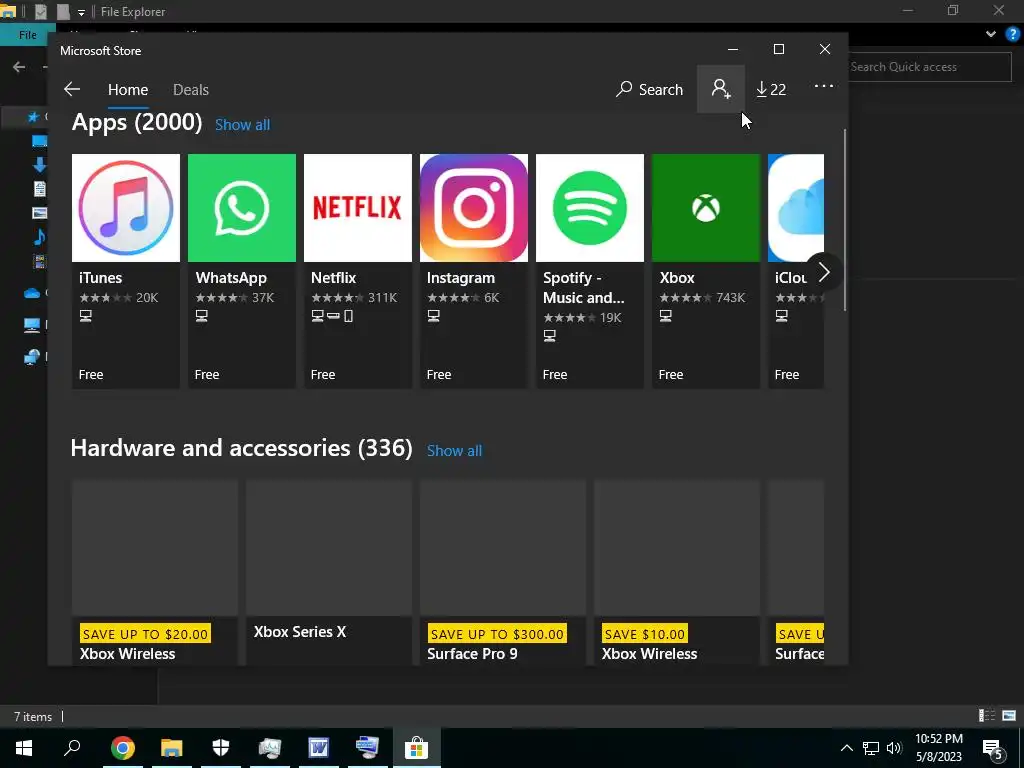Select the Surface Pro 9 product card
The height and width of the screenshot is (768, 1024).
pos(503,573)
